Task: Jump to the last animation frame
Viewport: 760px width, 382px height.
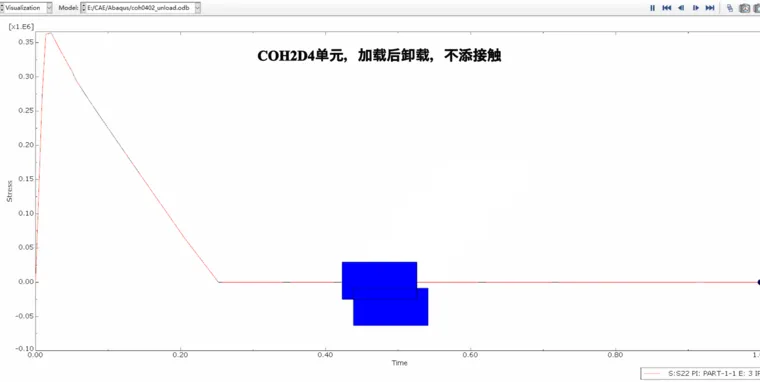Action: 710,8
